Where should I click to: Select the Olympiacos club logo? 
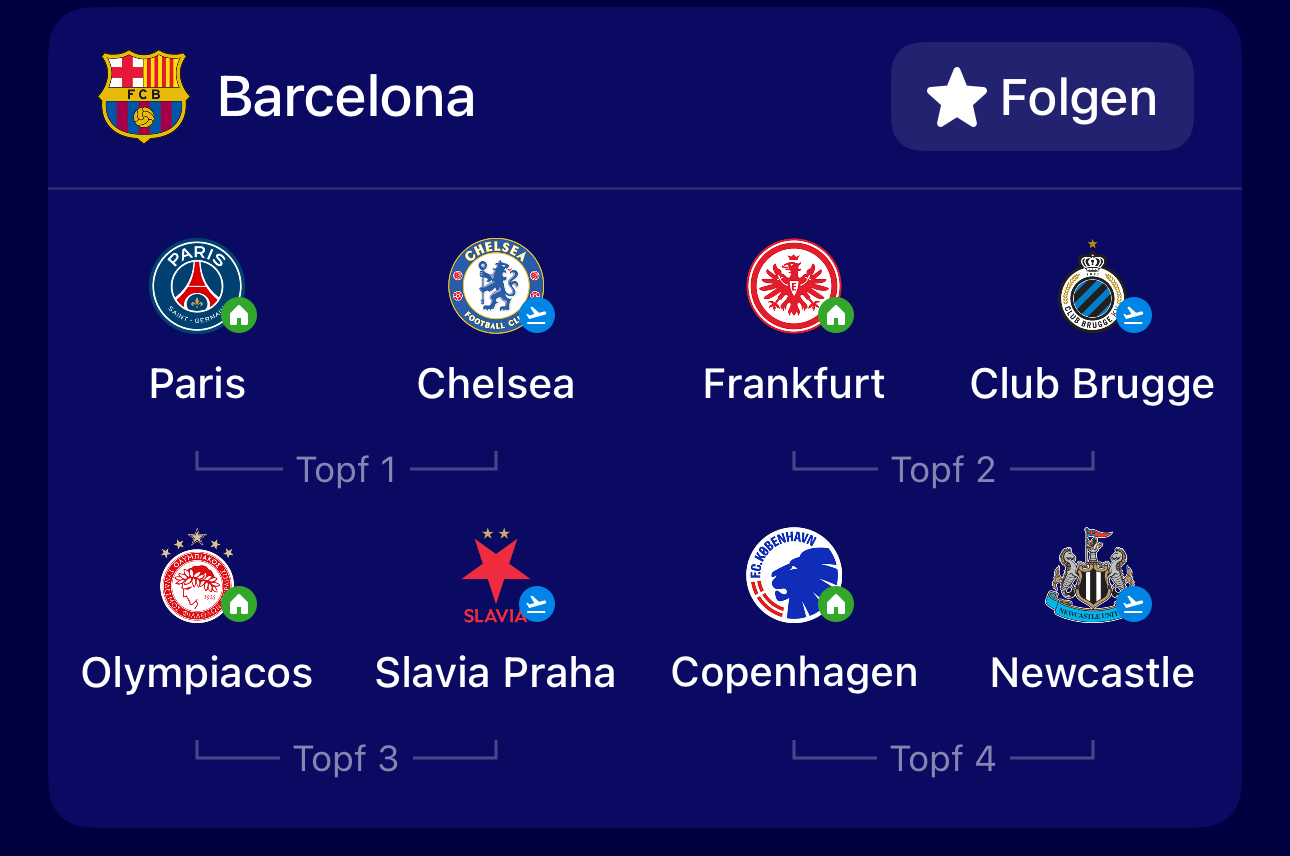pyautogui.click(x=197, y=576)
